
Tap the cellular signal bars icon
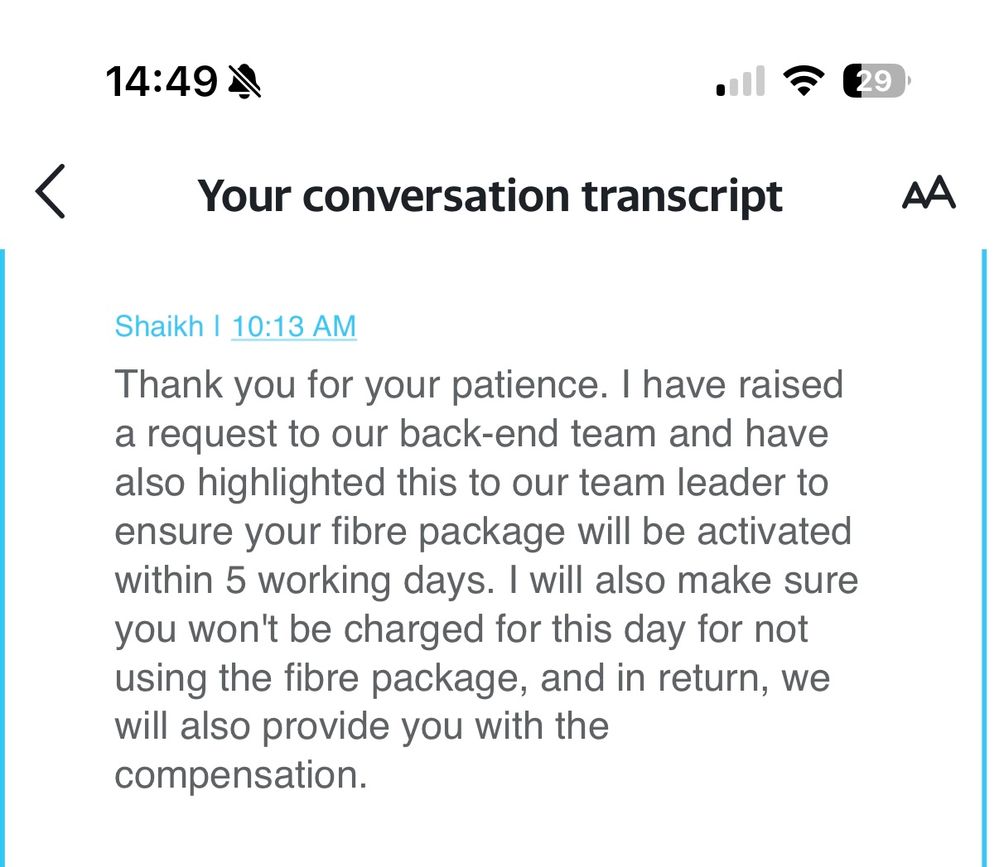pos(740,81)
